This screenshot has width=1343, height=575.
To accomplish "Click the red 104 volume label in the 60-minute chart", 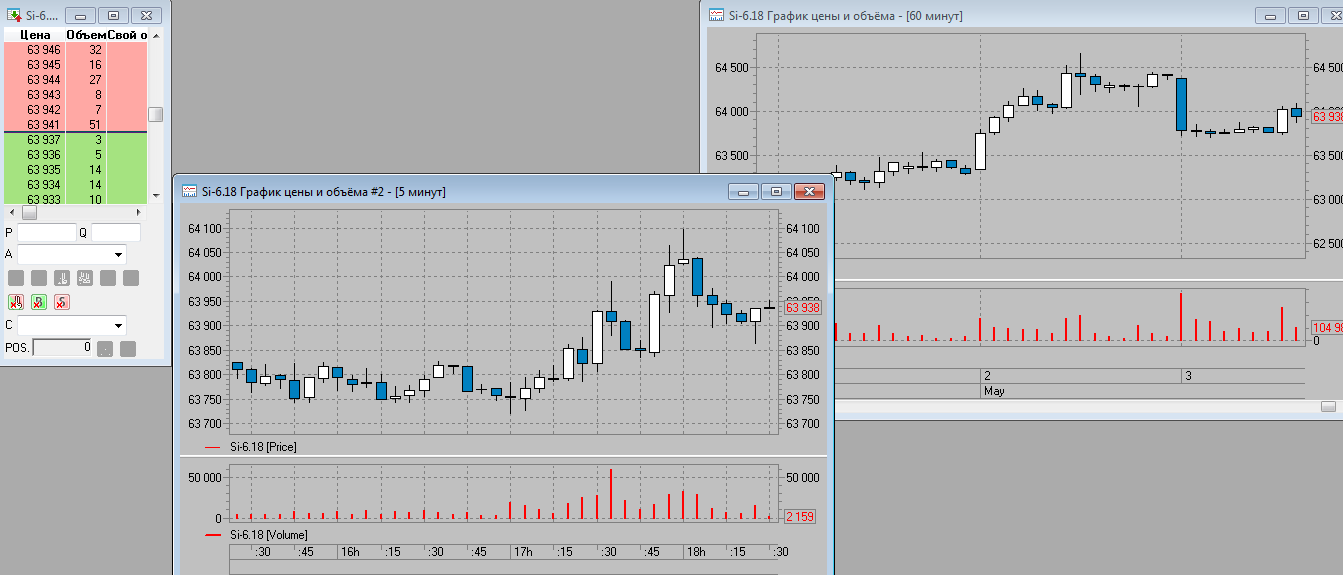I will pyautogui.click(x=1326, y=328).
